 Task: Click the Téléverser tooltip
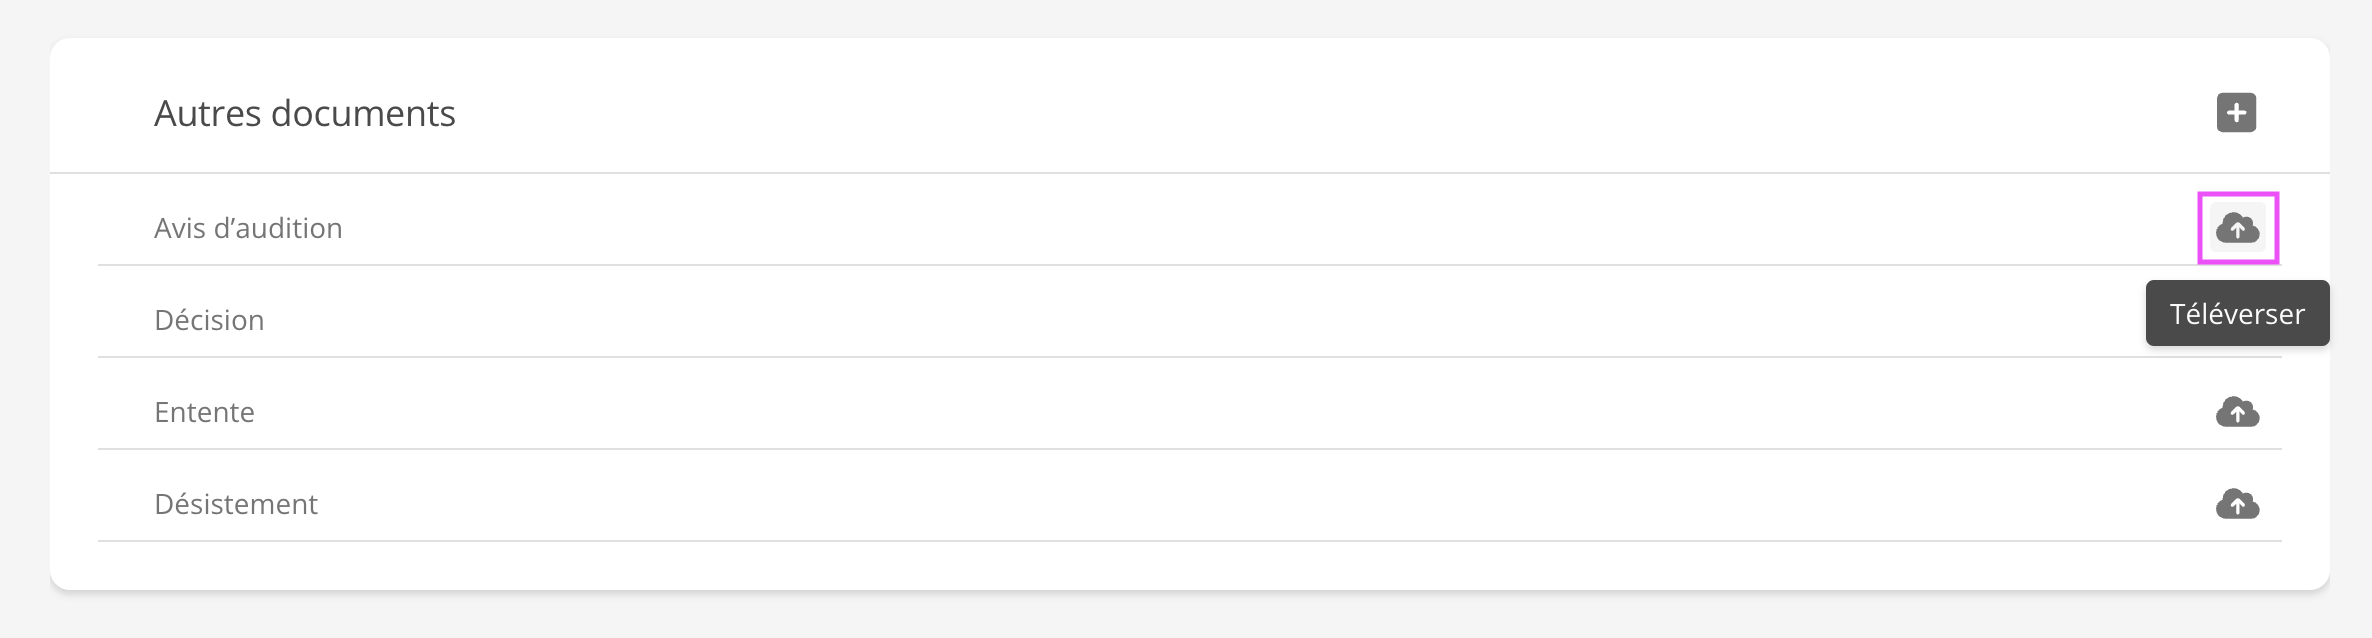[x=2237, y=314]
